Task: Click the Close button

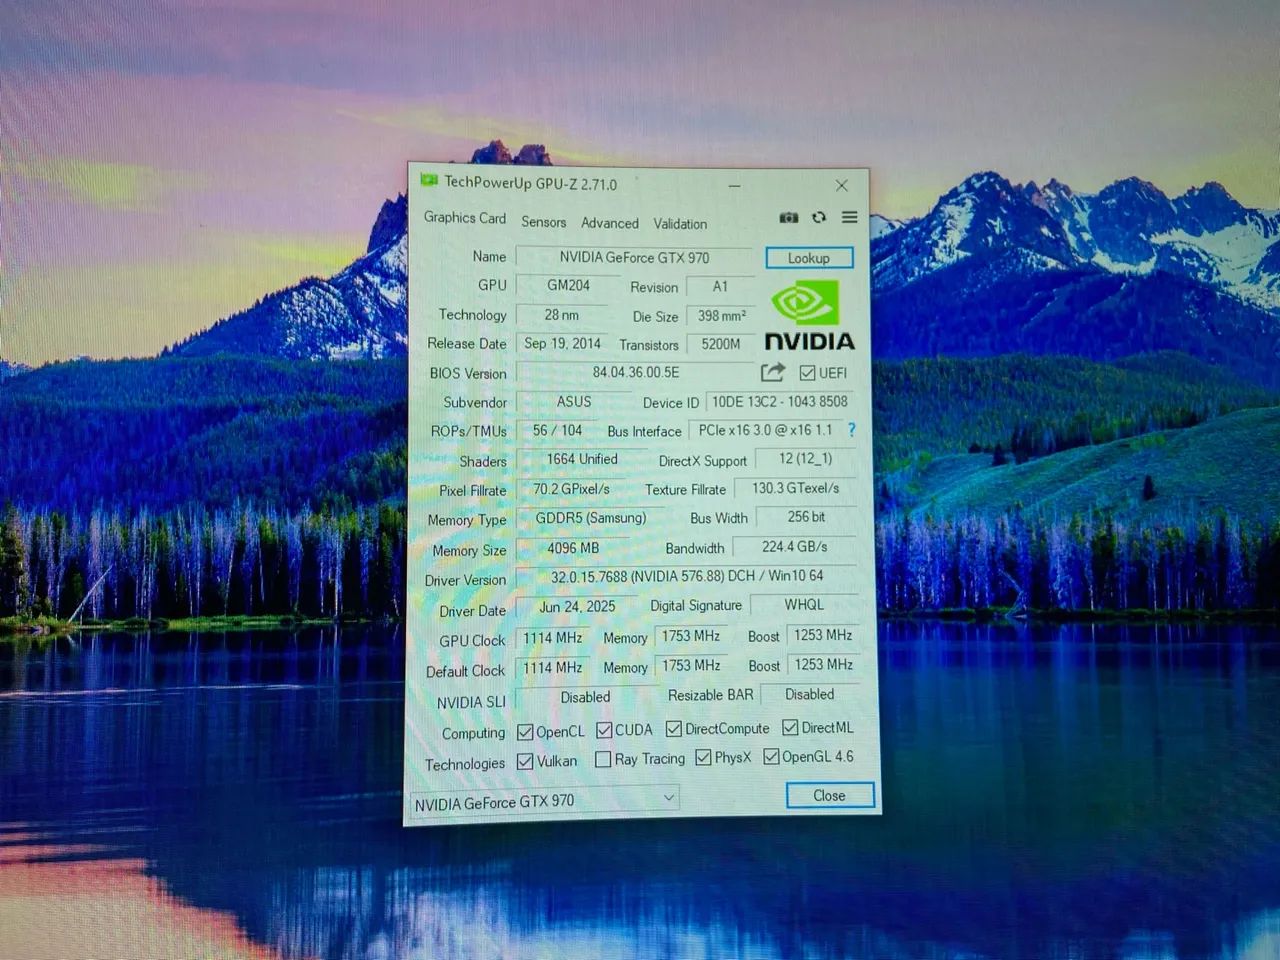Action: tap(830, 795)
